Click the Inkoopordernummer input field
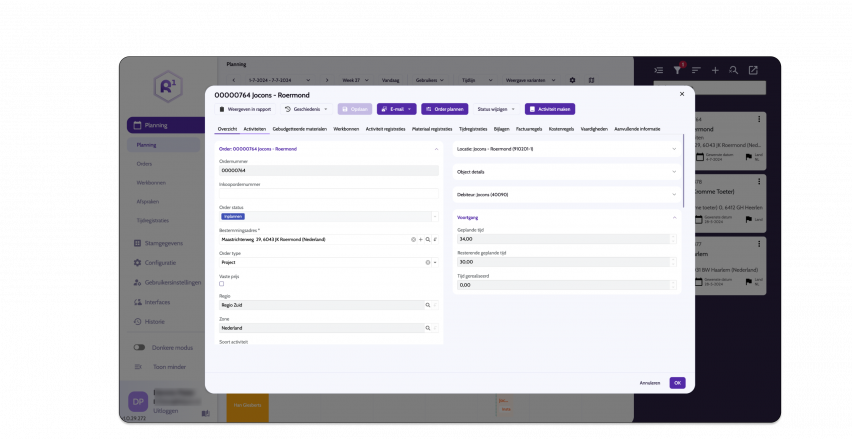The image size is (852, 439). point(328,193)
